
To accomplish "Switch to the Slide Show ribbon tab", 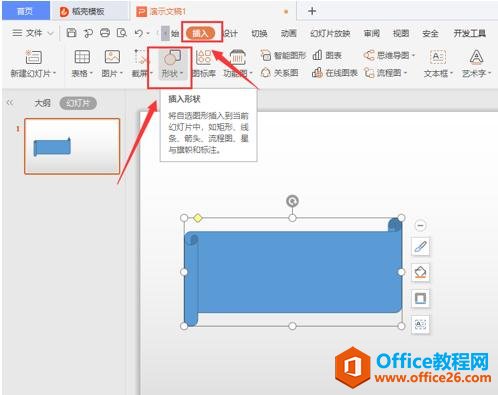I will [x=330, y=33].
